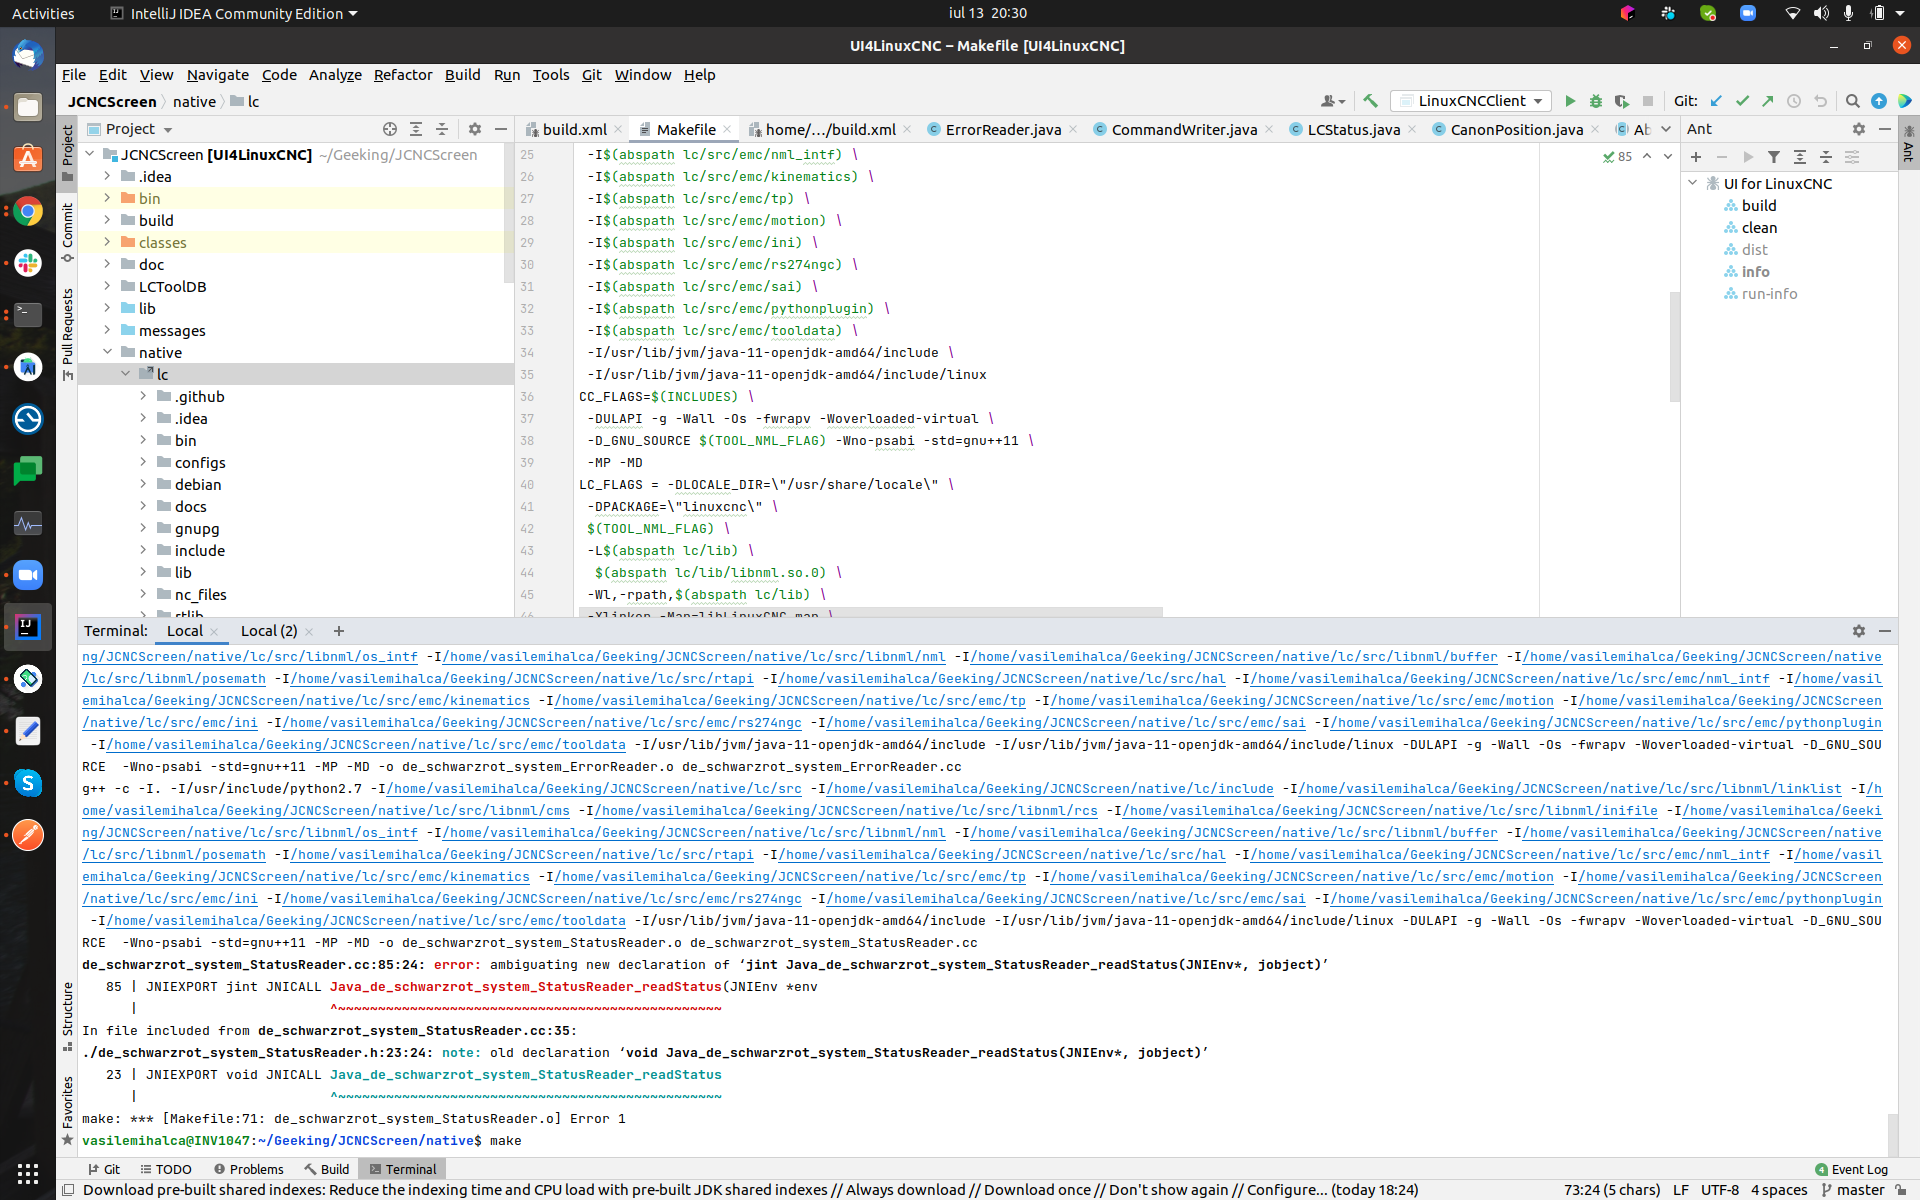Expand all in Project panel
The image size is (1920, 1200).
416,129
